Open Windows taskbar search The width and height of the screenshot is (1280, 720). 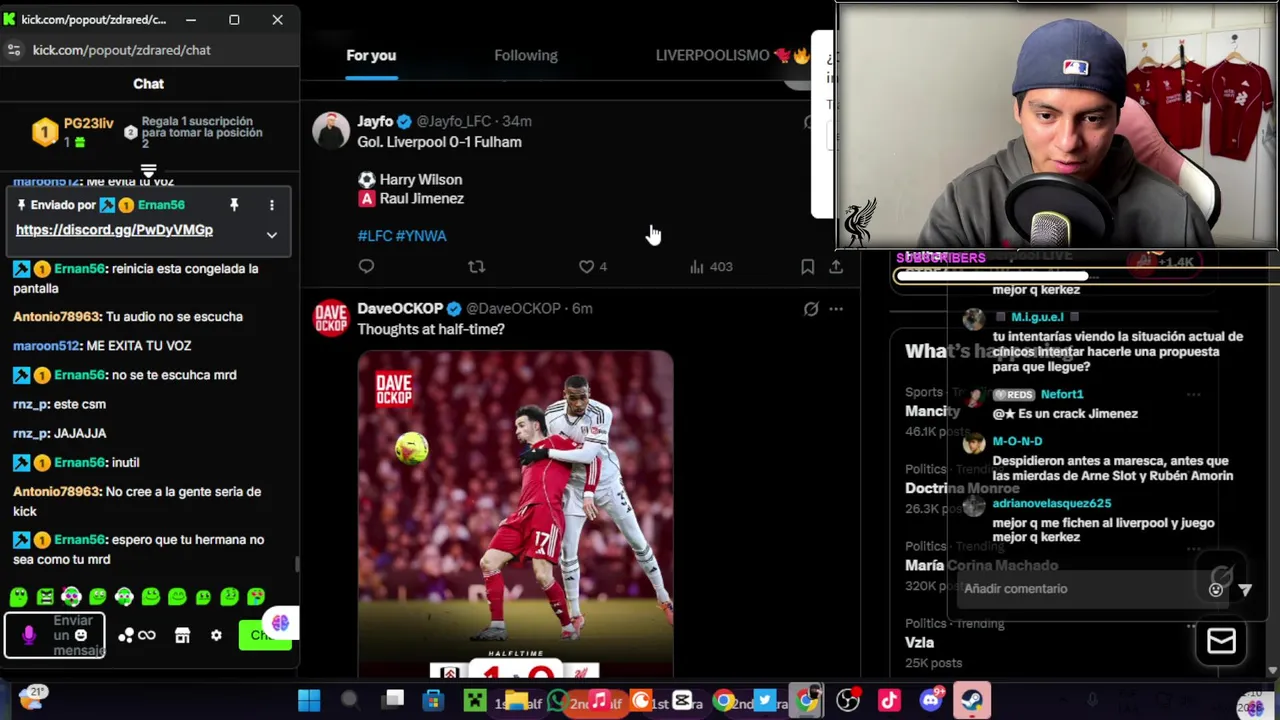coord(349,701)
